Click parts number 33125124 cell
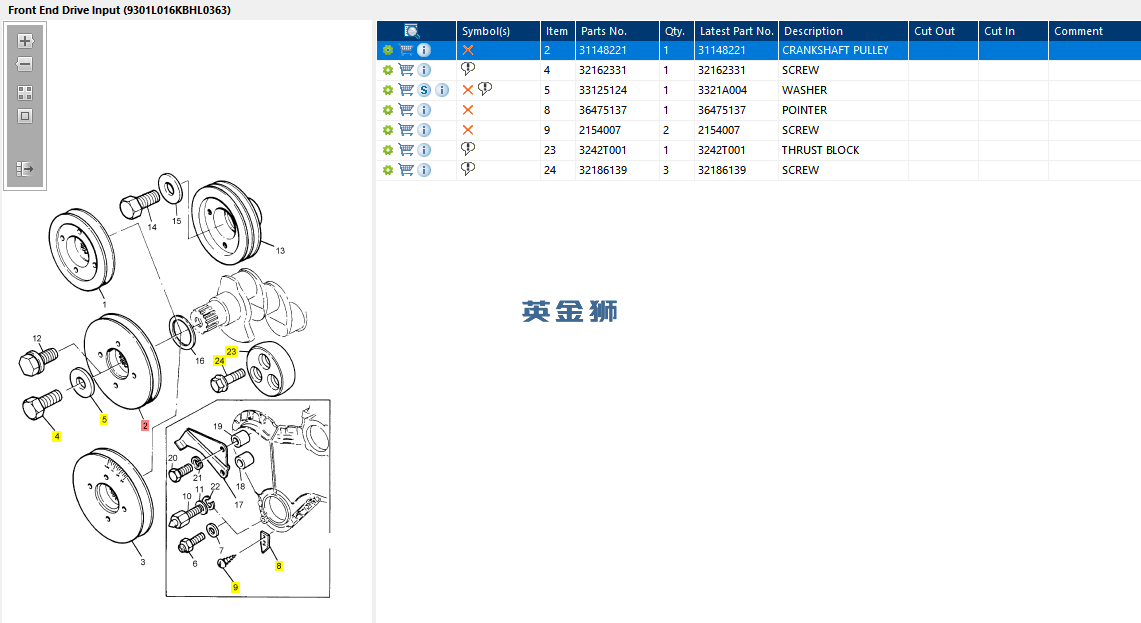Screen dimensions: 1141x623 tap(617, 90)
